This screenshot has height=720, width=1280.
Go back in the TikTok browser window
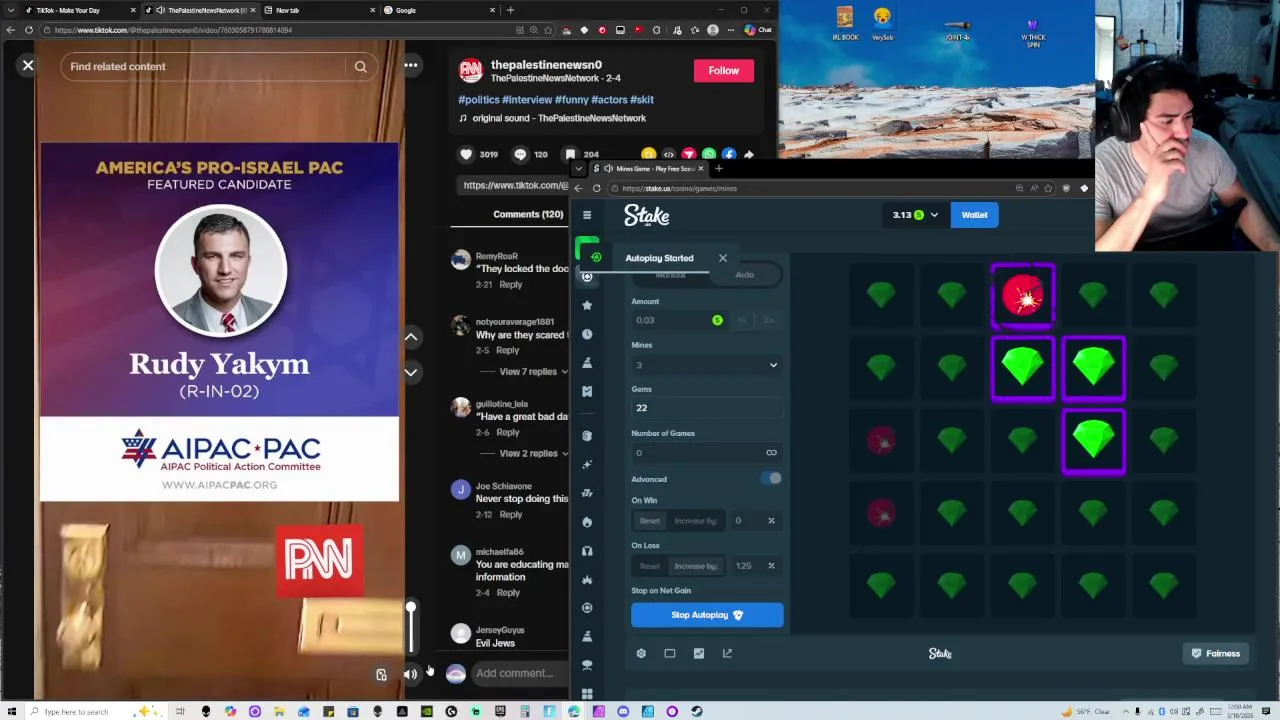[x=11, y=30]
